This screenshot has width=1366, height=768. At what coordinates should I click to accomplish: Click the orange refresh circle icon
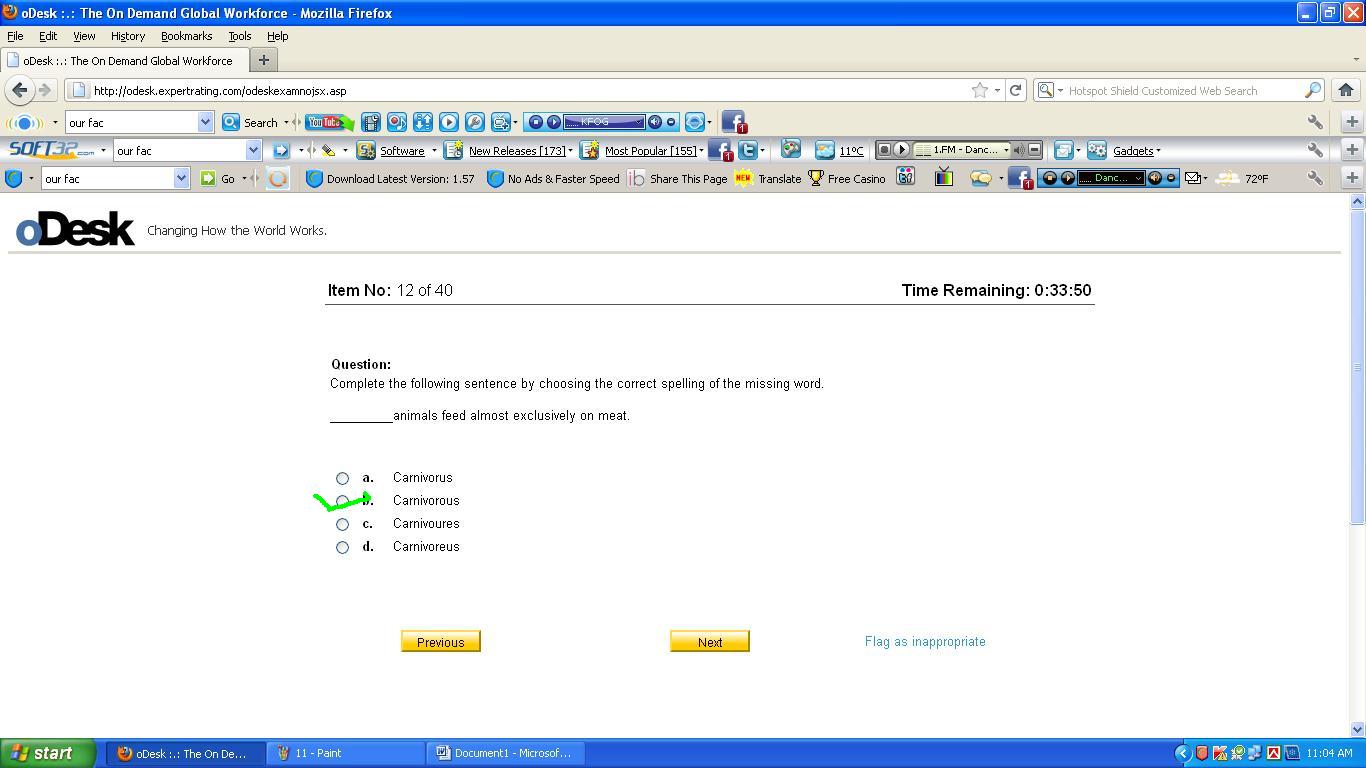pos(277,178)
